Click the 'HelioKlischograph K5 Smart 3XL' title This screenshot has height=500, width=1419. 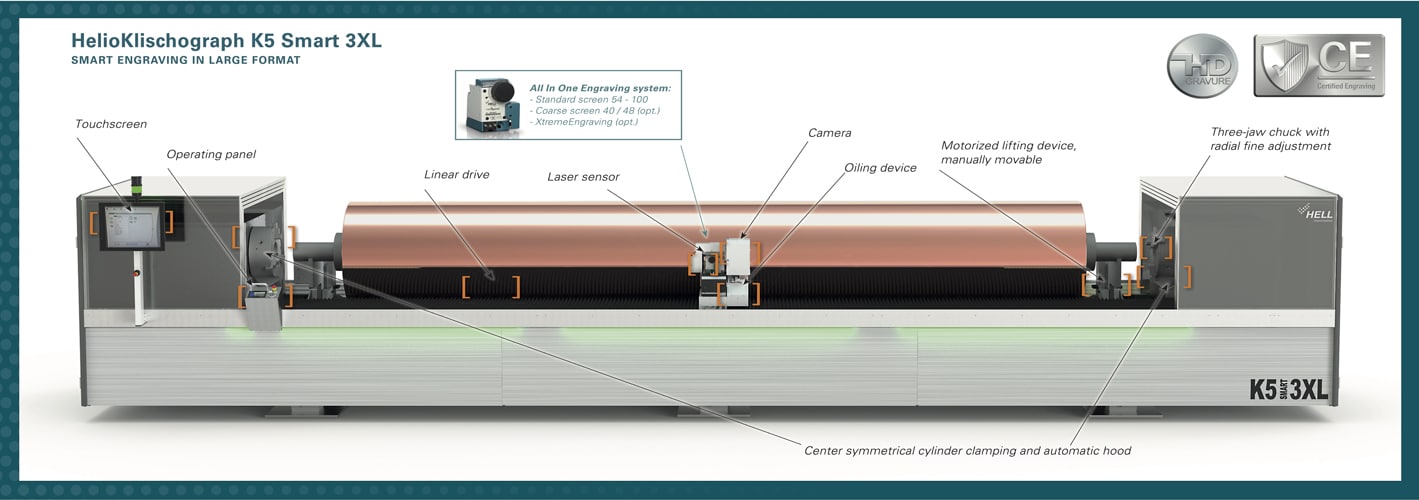[x=226, y=42]
